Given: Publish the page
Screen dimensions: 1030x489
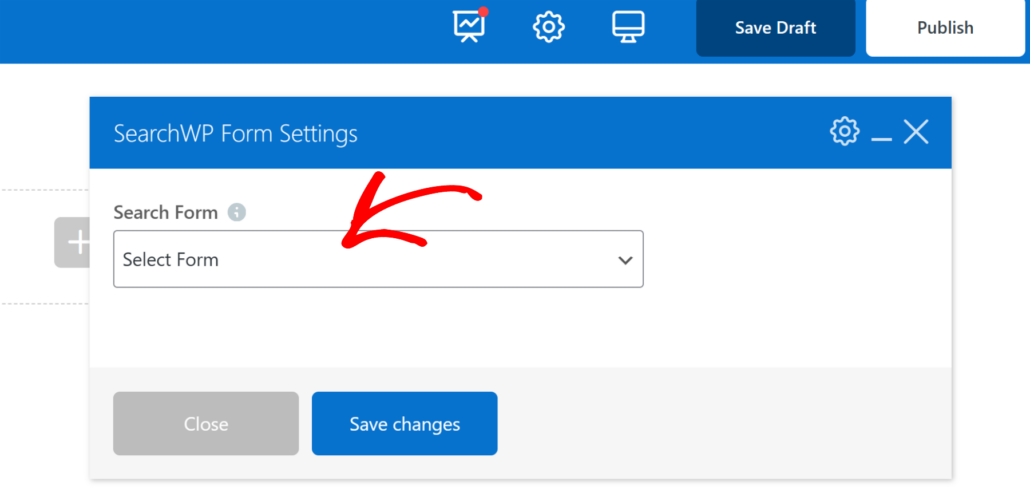Looking at the screenshot, I should coord(945,28).
